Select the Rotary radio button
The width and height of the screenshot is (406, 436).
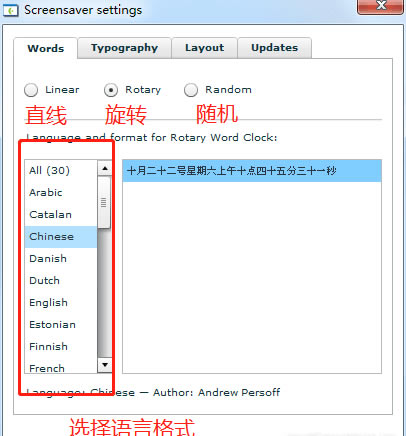(x=111, y=90)
